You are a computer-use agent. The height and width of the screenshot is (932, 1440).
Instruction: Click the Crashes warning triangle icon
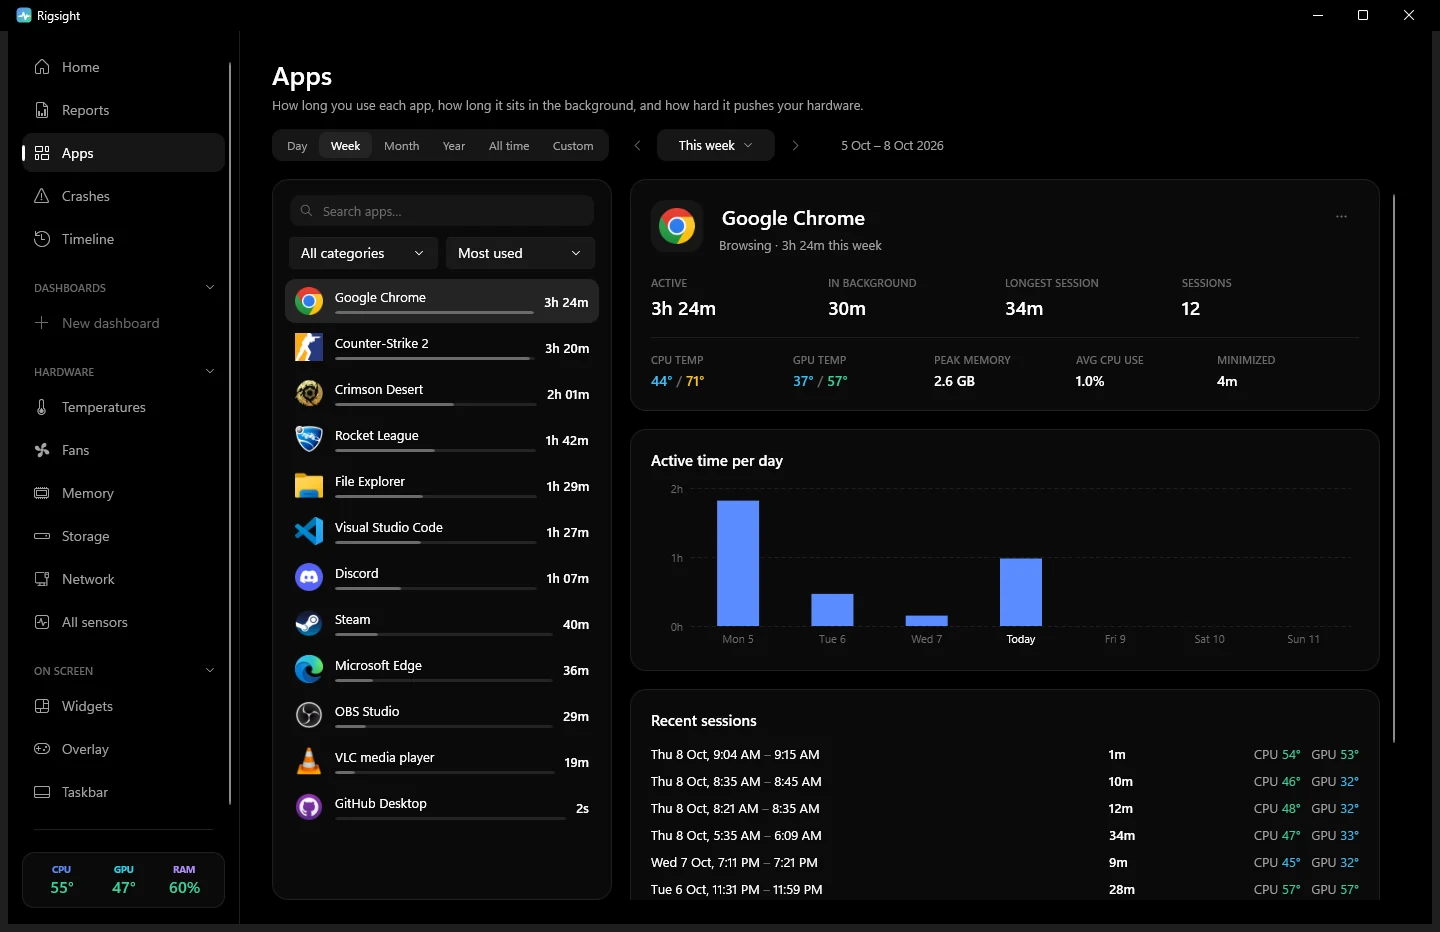[x=42, y=196]
